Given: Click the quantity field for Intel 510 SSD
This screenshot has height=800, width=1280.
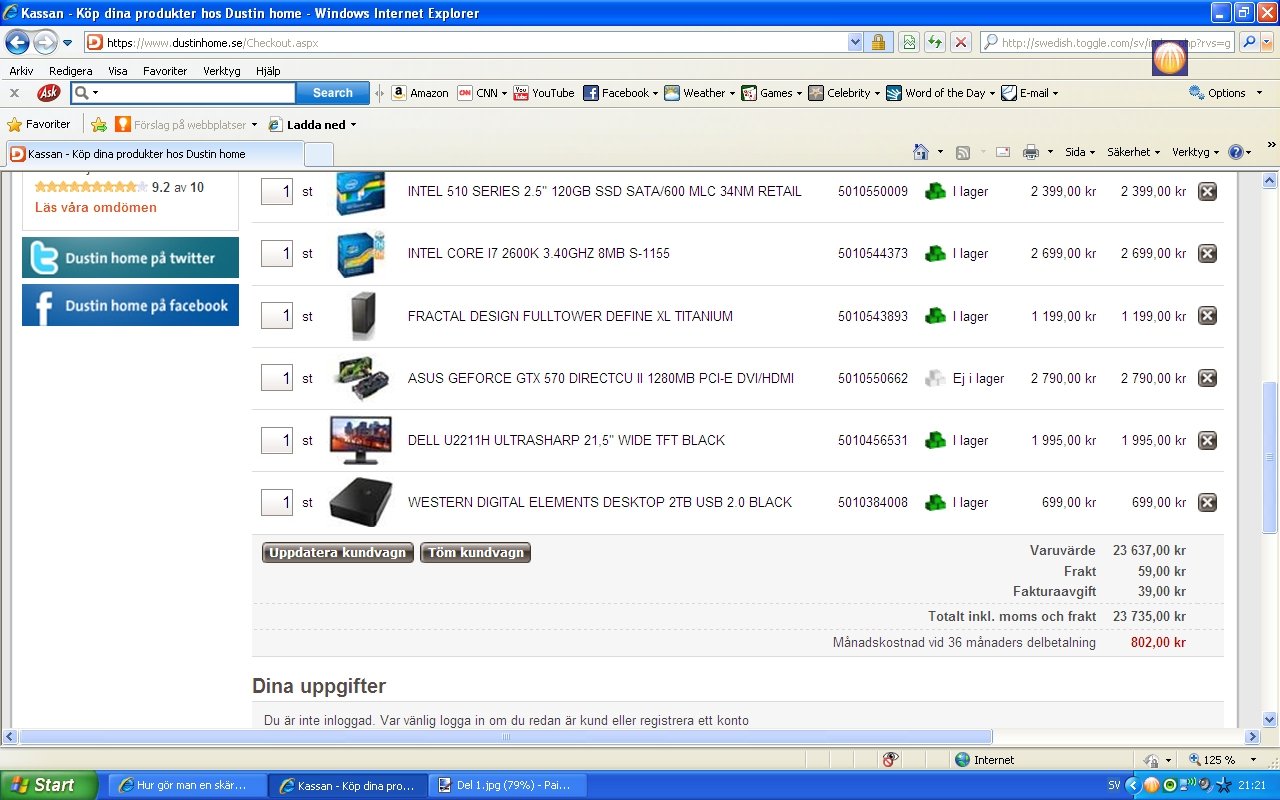Looking at the screenshot, I should tap(277, 191).
